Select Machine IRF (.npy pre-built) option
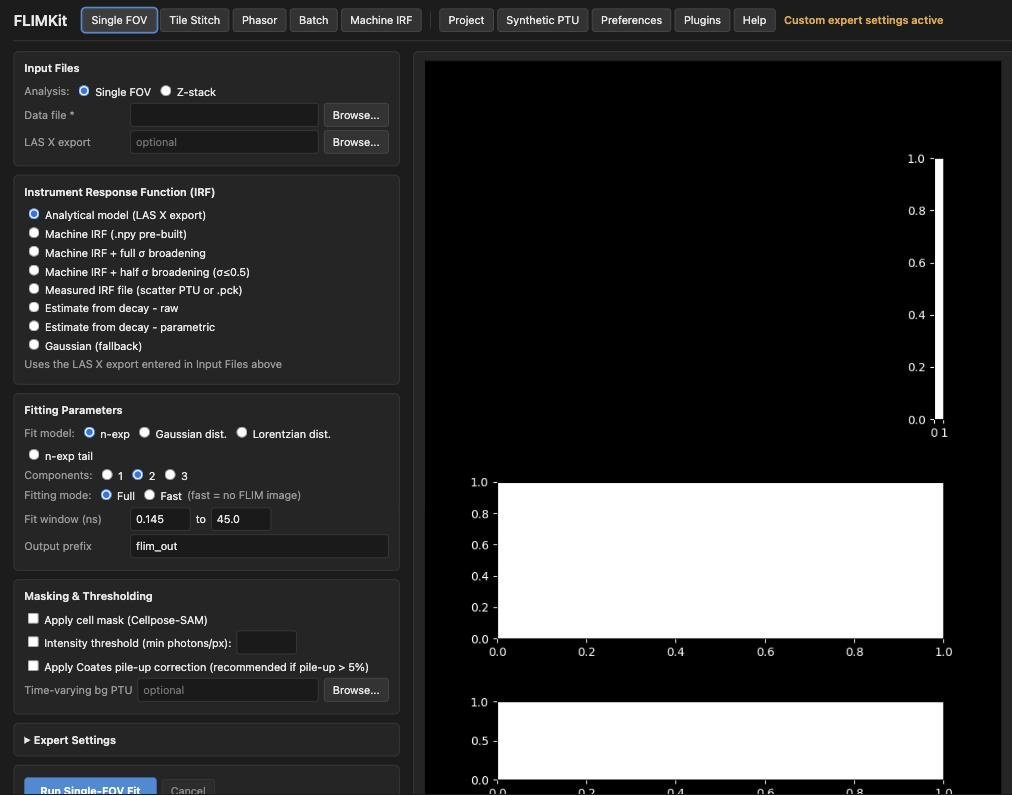This screenshot has width=1012, height=795. tap(34, 233)
